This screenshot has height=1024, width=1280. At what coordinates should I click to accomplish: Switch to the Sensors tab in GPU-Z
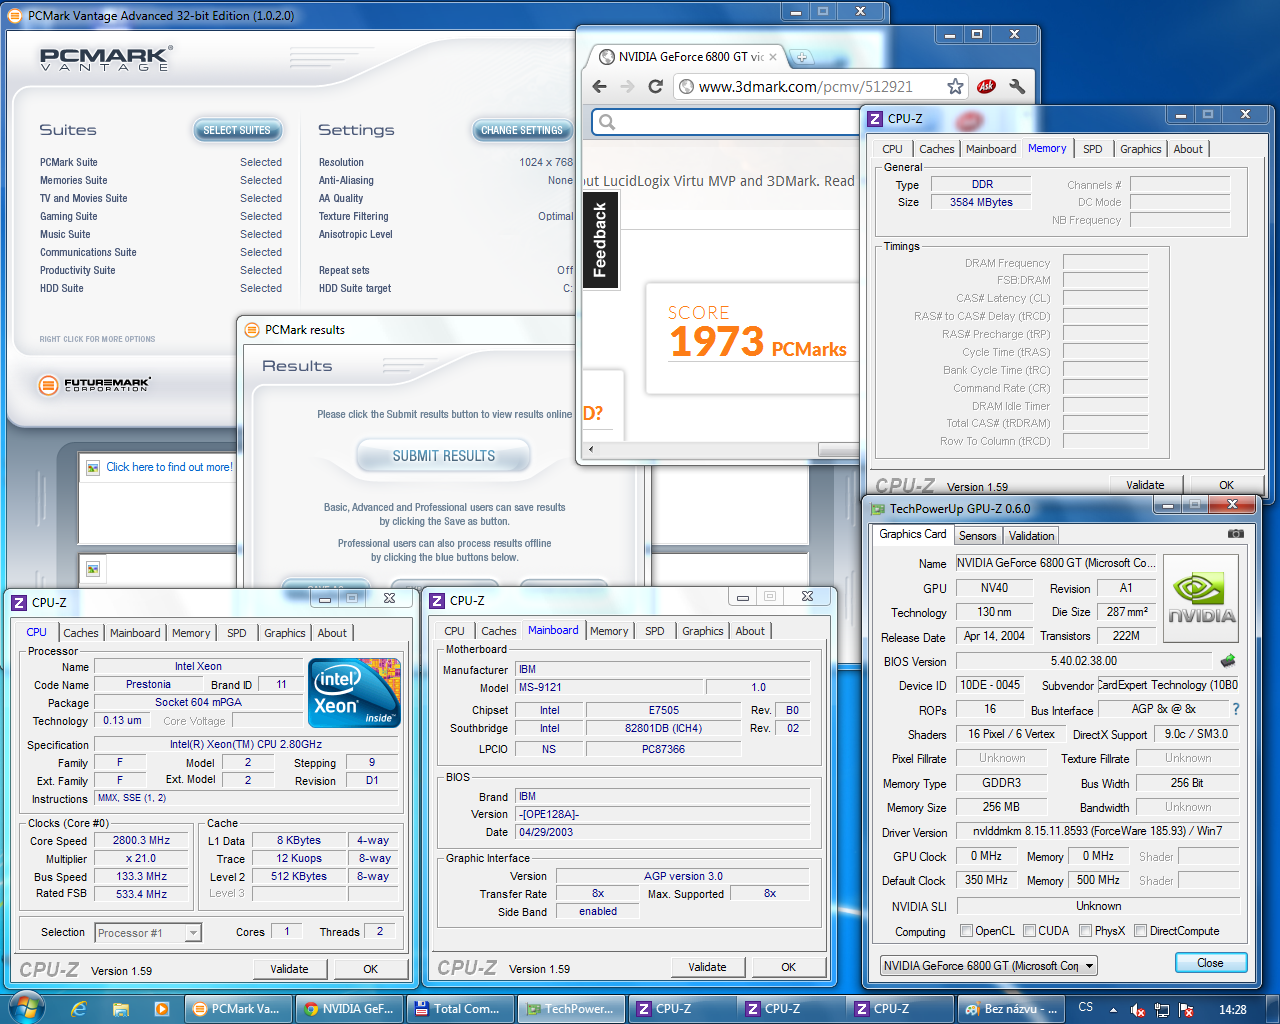click(x=977, y=536)
